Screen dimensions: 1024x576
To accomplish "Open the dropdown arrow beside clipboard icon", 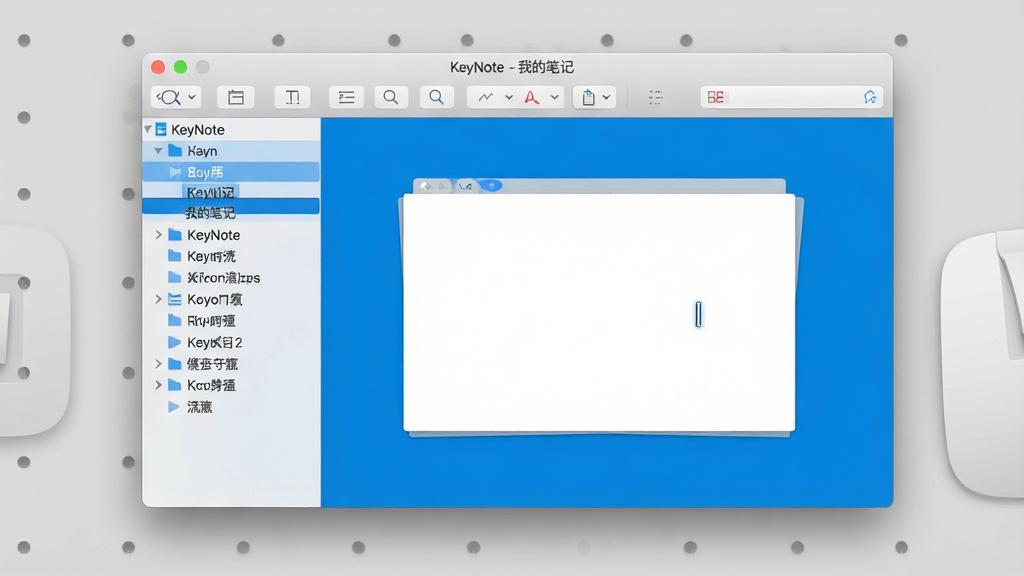I will point(606,97).
